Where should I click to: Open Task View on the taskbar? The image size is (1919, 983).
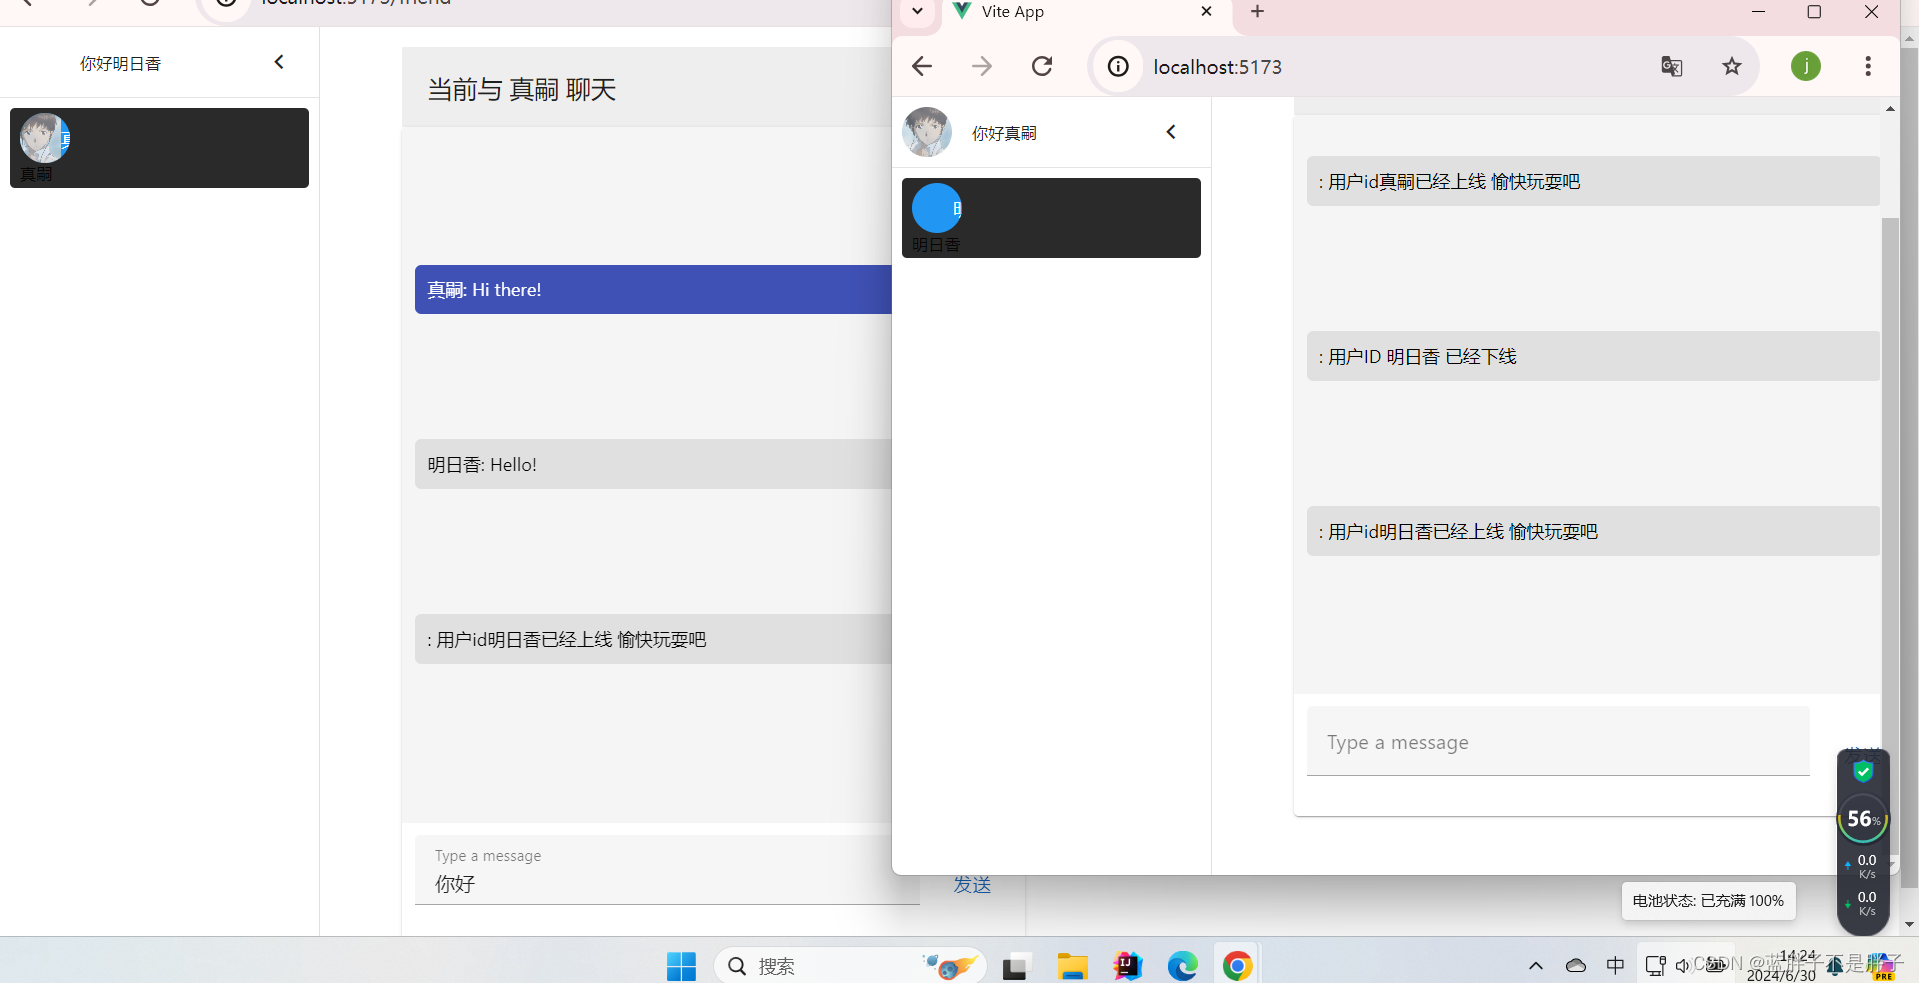(x=1015, y=966)
